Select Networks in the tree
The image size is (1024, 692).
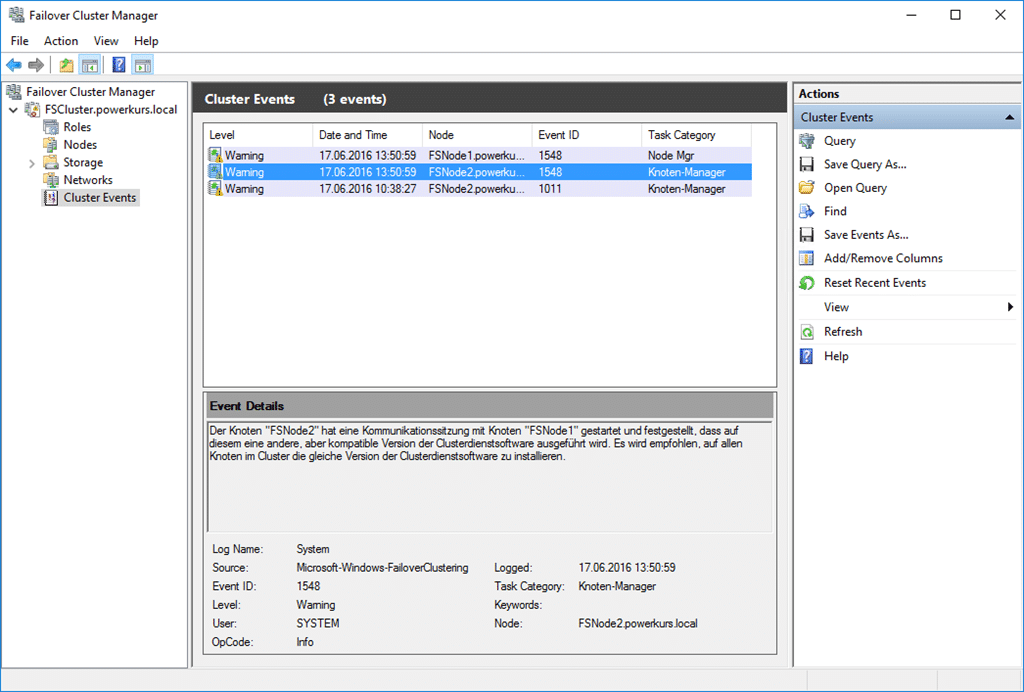coord(88,180)
